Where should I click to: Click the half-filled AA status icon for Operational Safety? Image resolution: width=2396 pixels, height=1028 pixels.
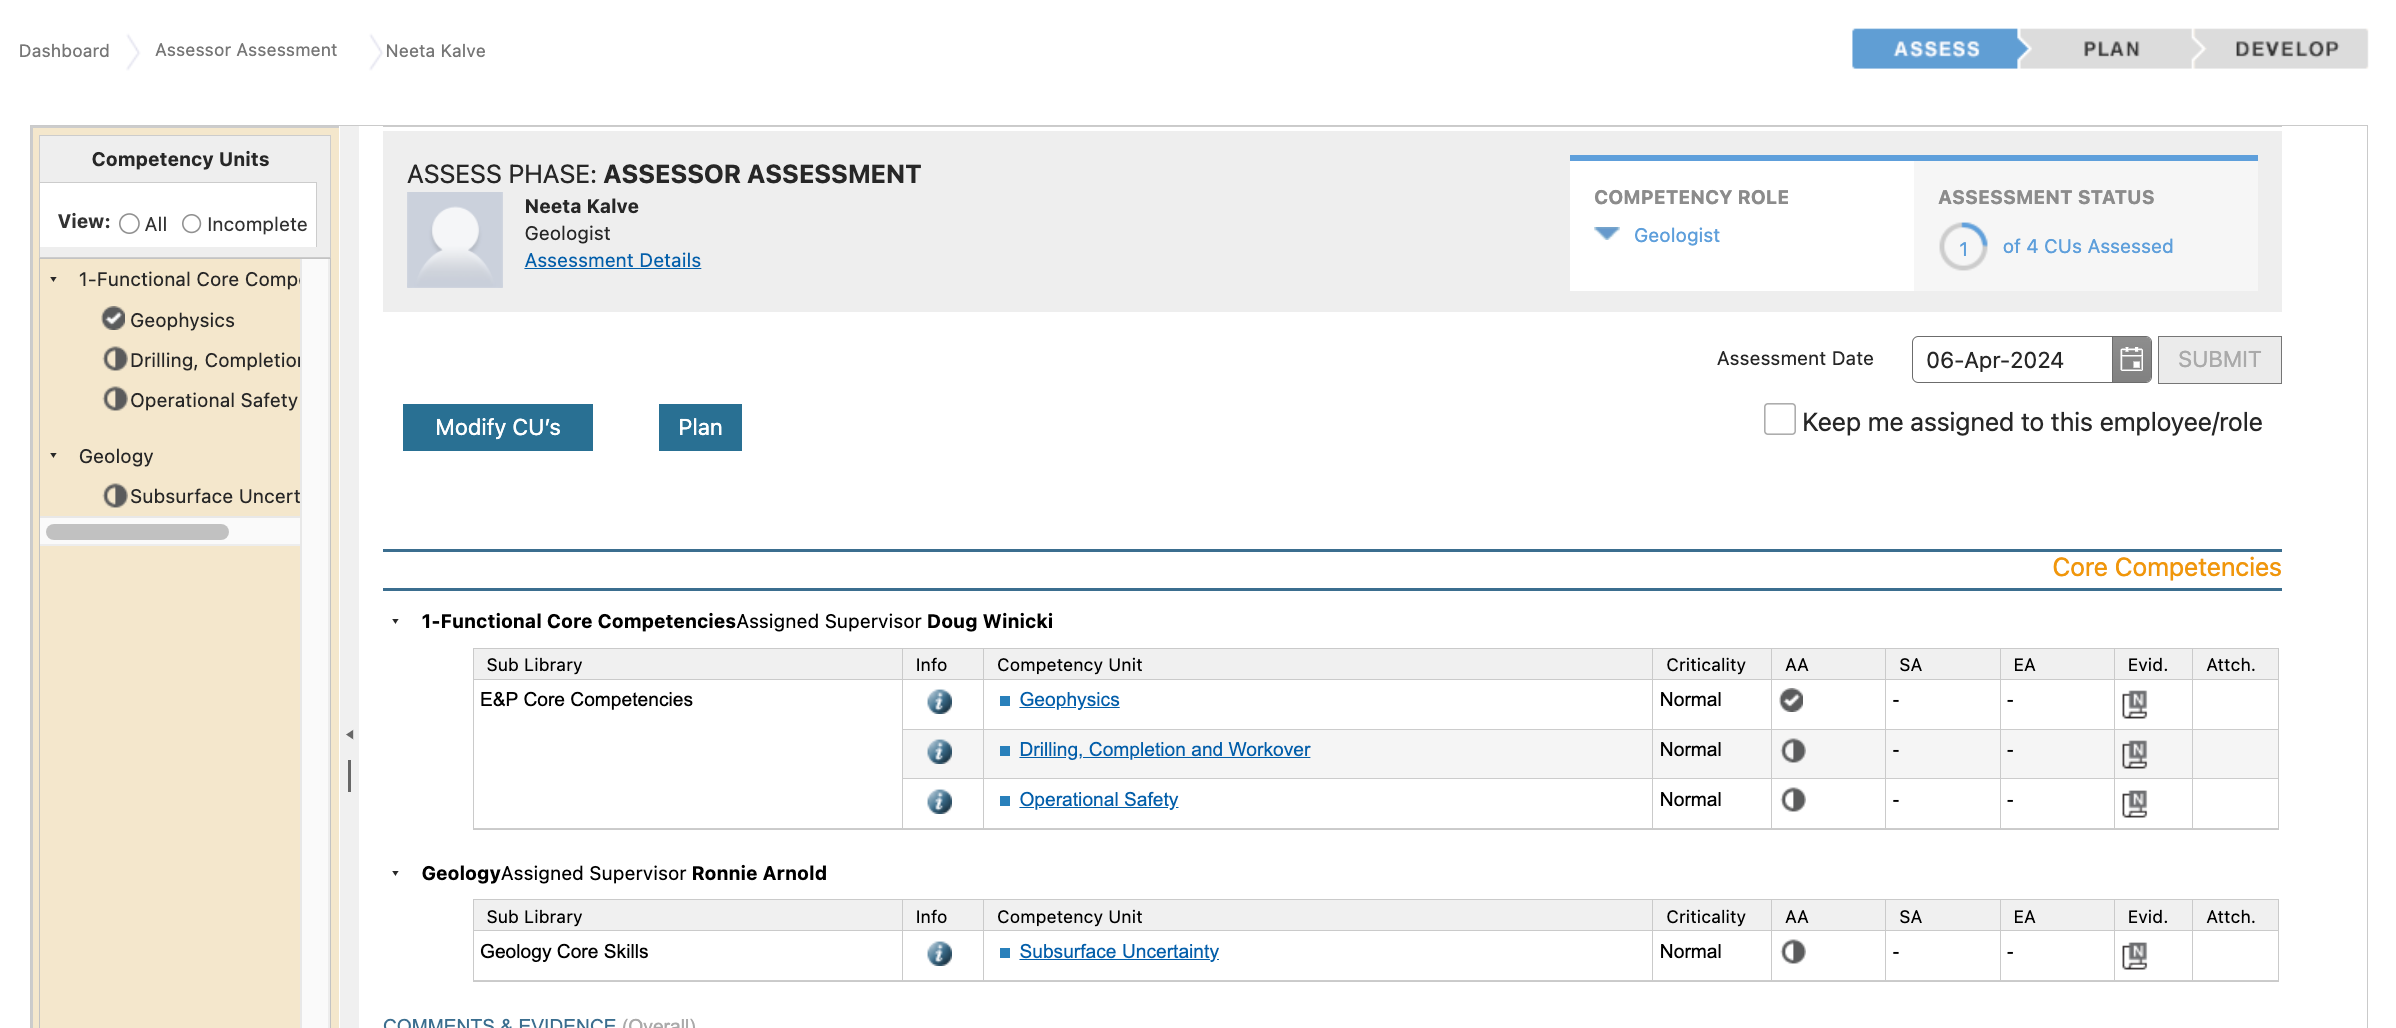[x=1792, y=800]
